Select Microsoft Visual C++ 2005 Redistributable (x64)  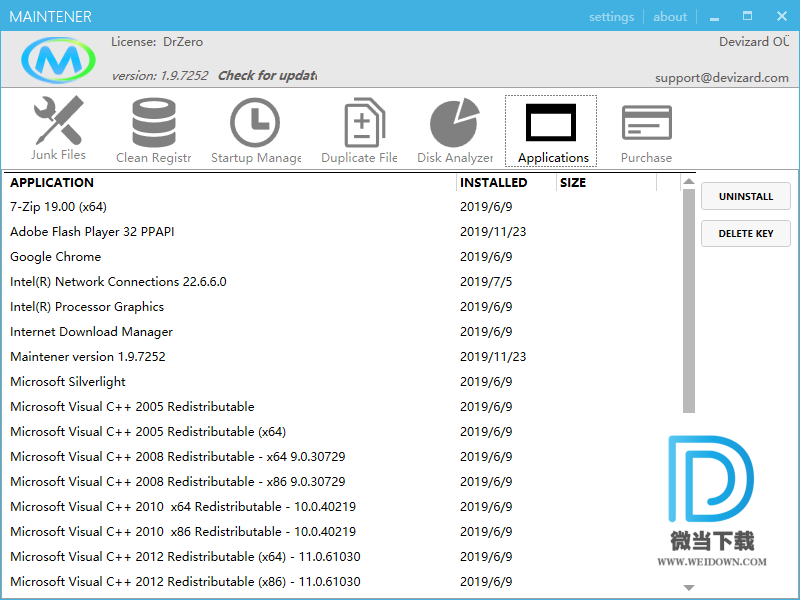[342, 432]
